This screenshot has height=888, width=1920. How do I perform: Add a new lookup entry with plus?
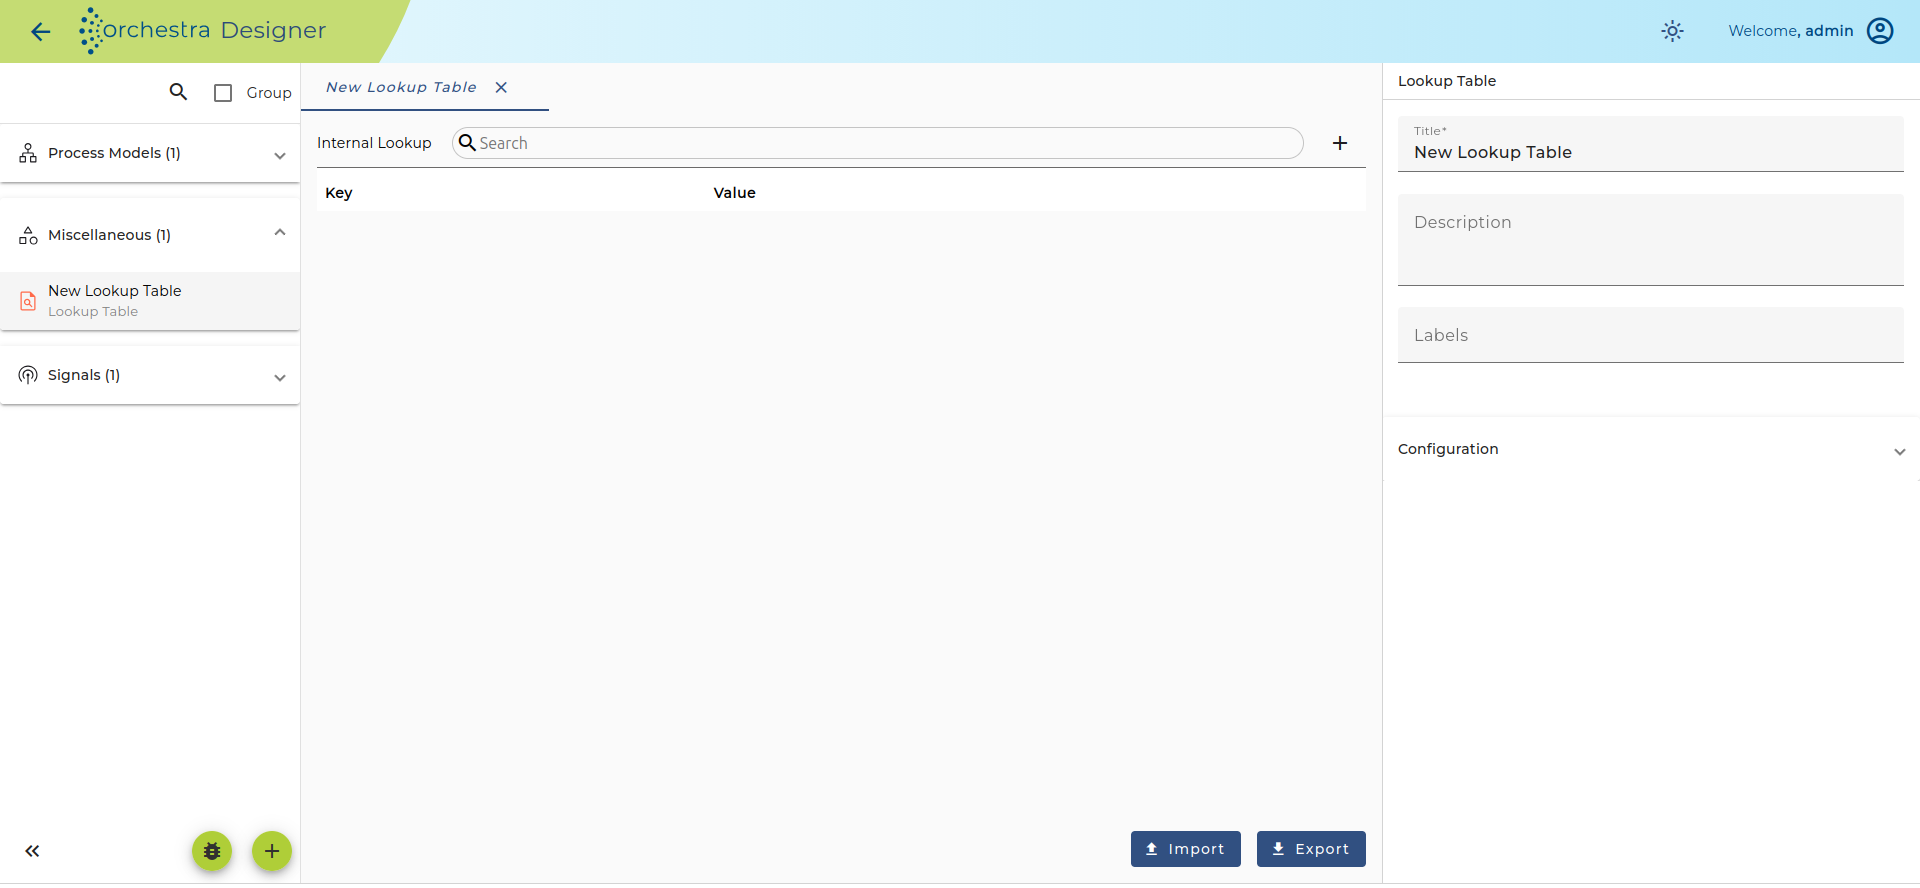pyautogui.click(x=1340, y=143)
